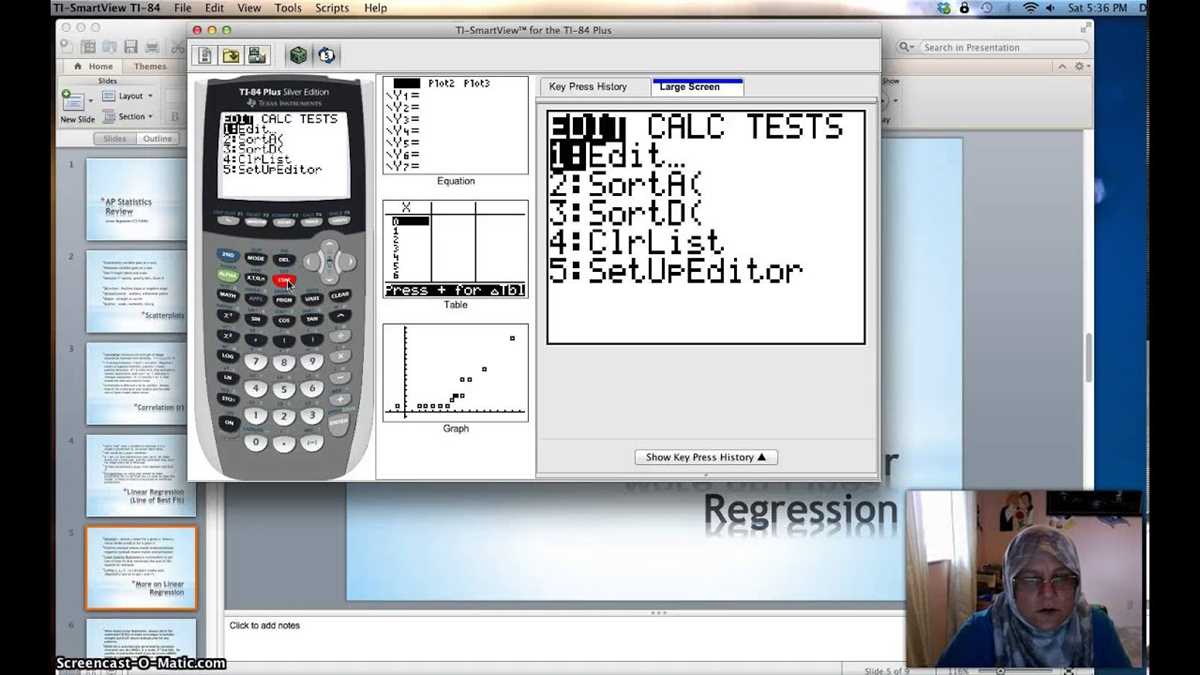The image size is (1200, 675).
Task: Click Show Key Press History button
Action: click(706, 457)
